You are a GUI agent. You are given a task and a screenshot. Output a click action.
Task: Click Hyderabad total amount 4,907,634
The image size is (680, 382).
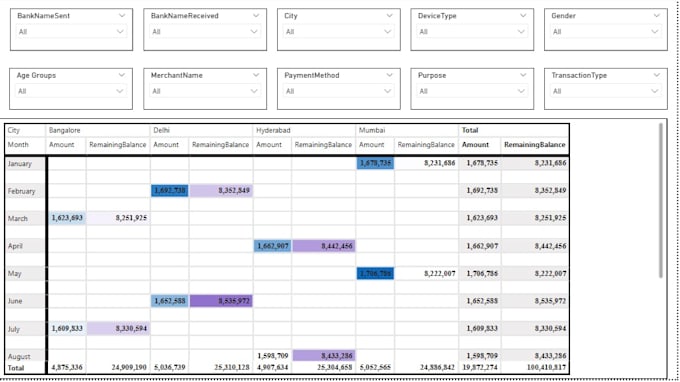pos(272,367)
